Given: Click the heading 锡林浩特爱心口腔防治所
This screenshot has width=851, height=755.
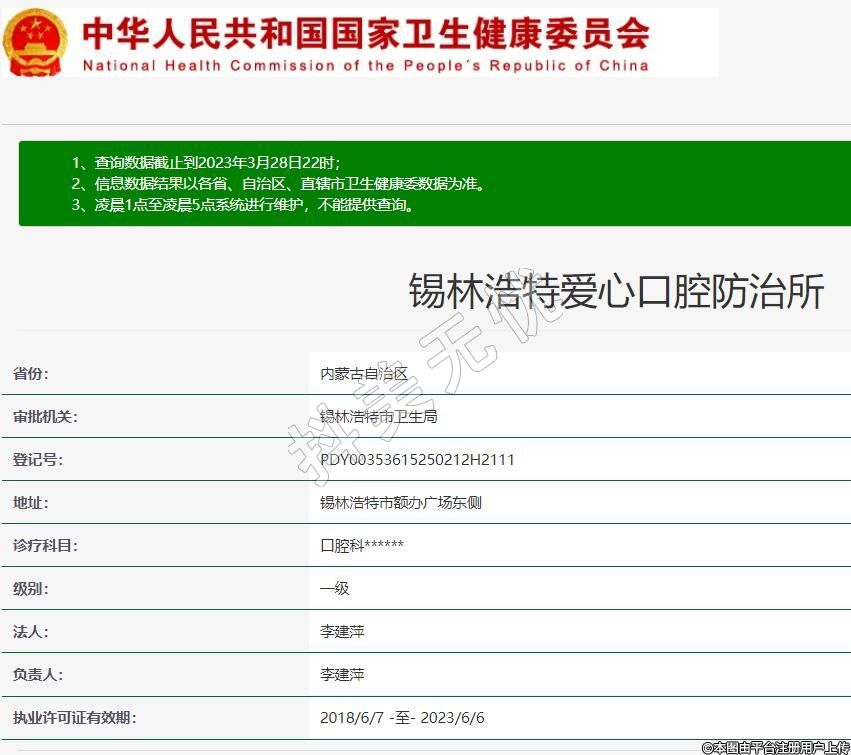Looking at the screenshot, I should (616, 291).
